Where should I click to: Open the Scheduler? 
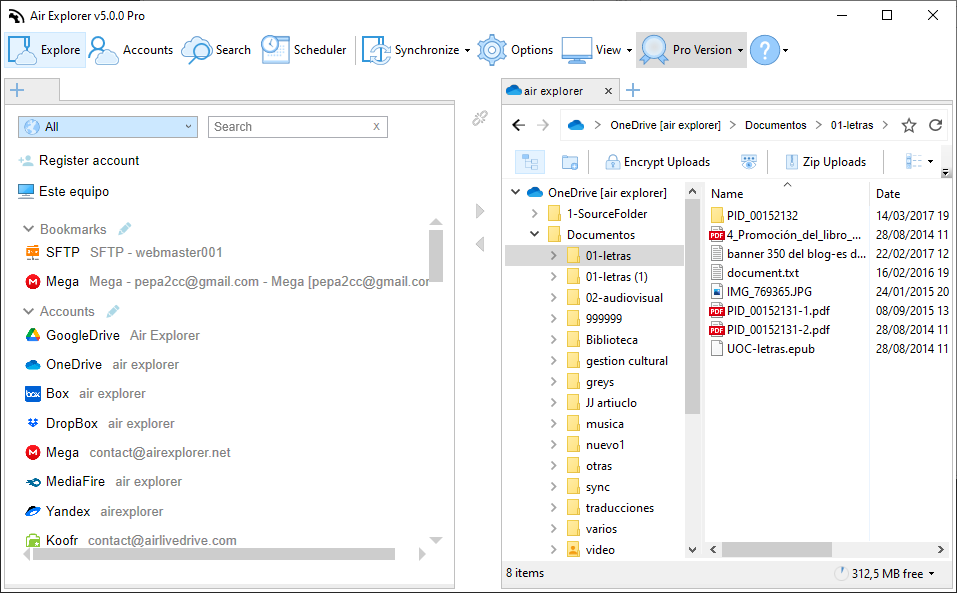click(x=304, y=50)
